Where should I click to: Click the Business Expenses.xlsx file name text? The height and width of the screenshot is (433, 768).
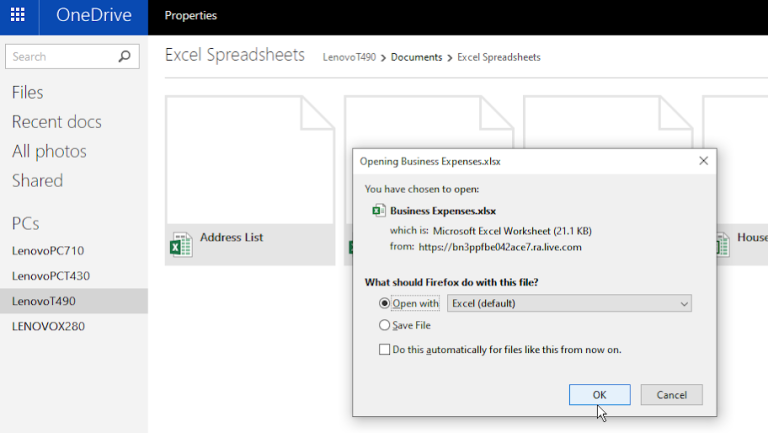pyautogui.click(x=443, y=211)
